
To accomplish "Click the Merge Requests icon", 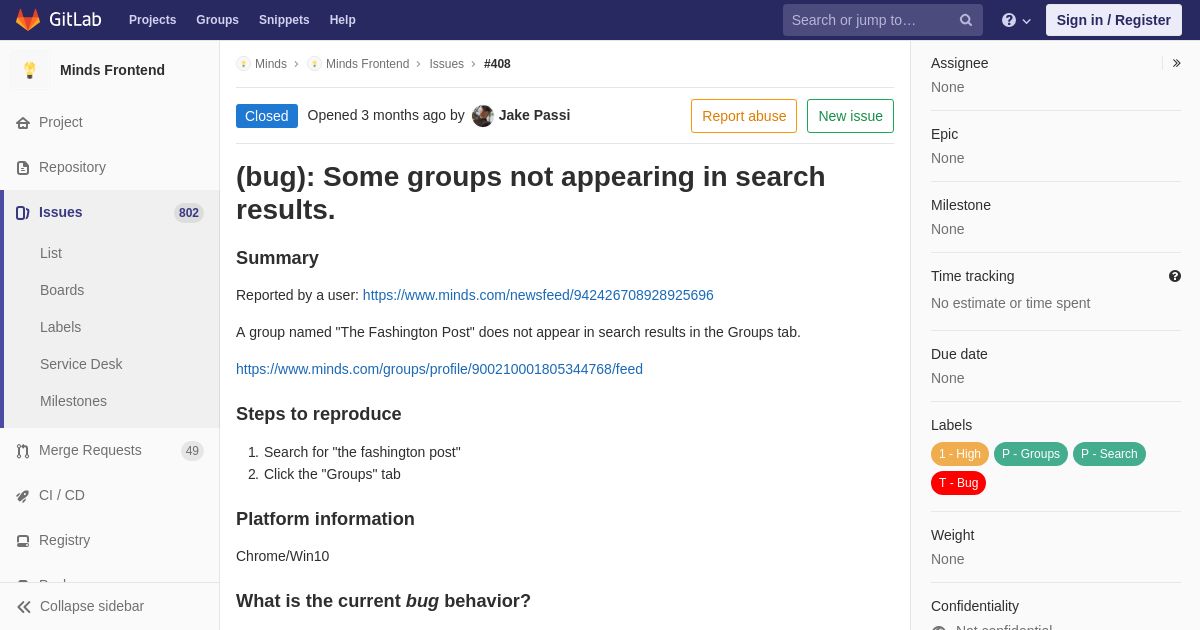I will pyautogui.click(x=23, y=451).
